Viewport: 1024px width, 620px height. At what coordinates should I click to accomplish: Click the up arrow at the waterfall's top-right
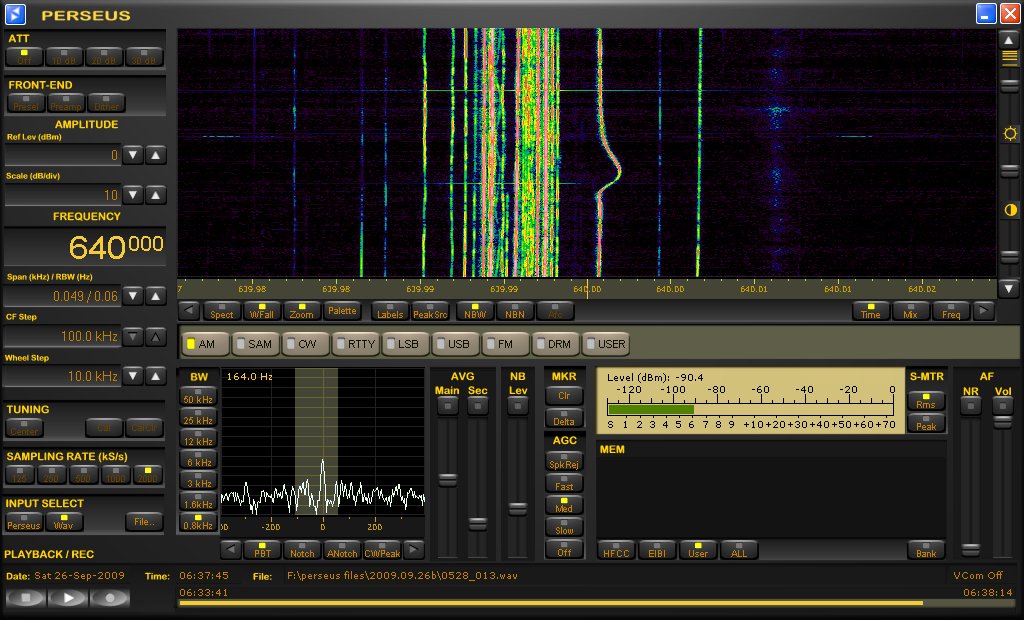(x=1009, y=39)
